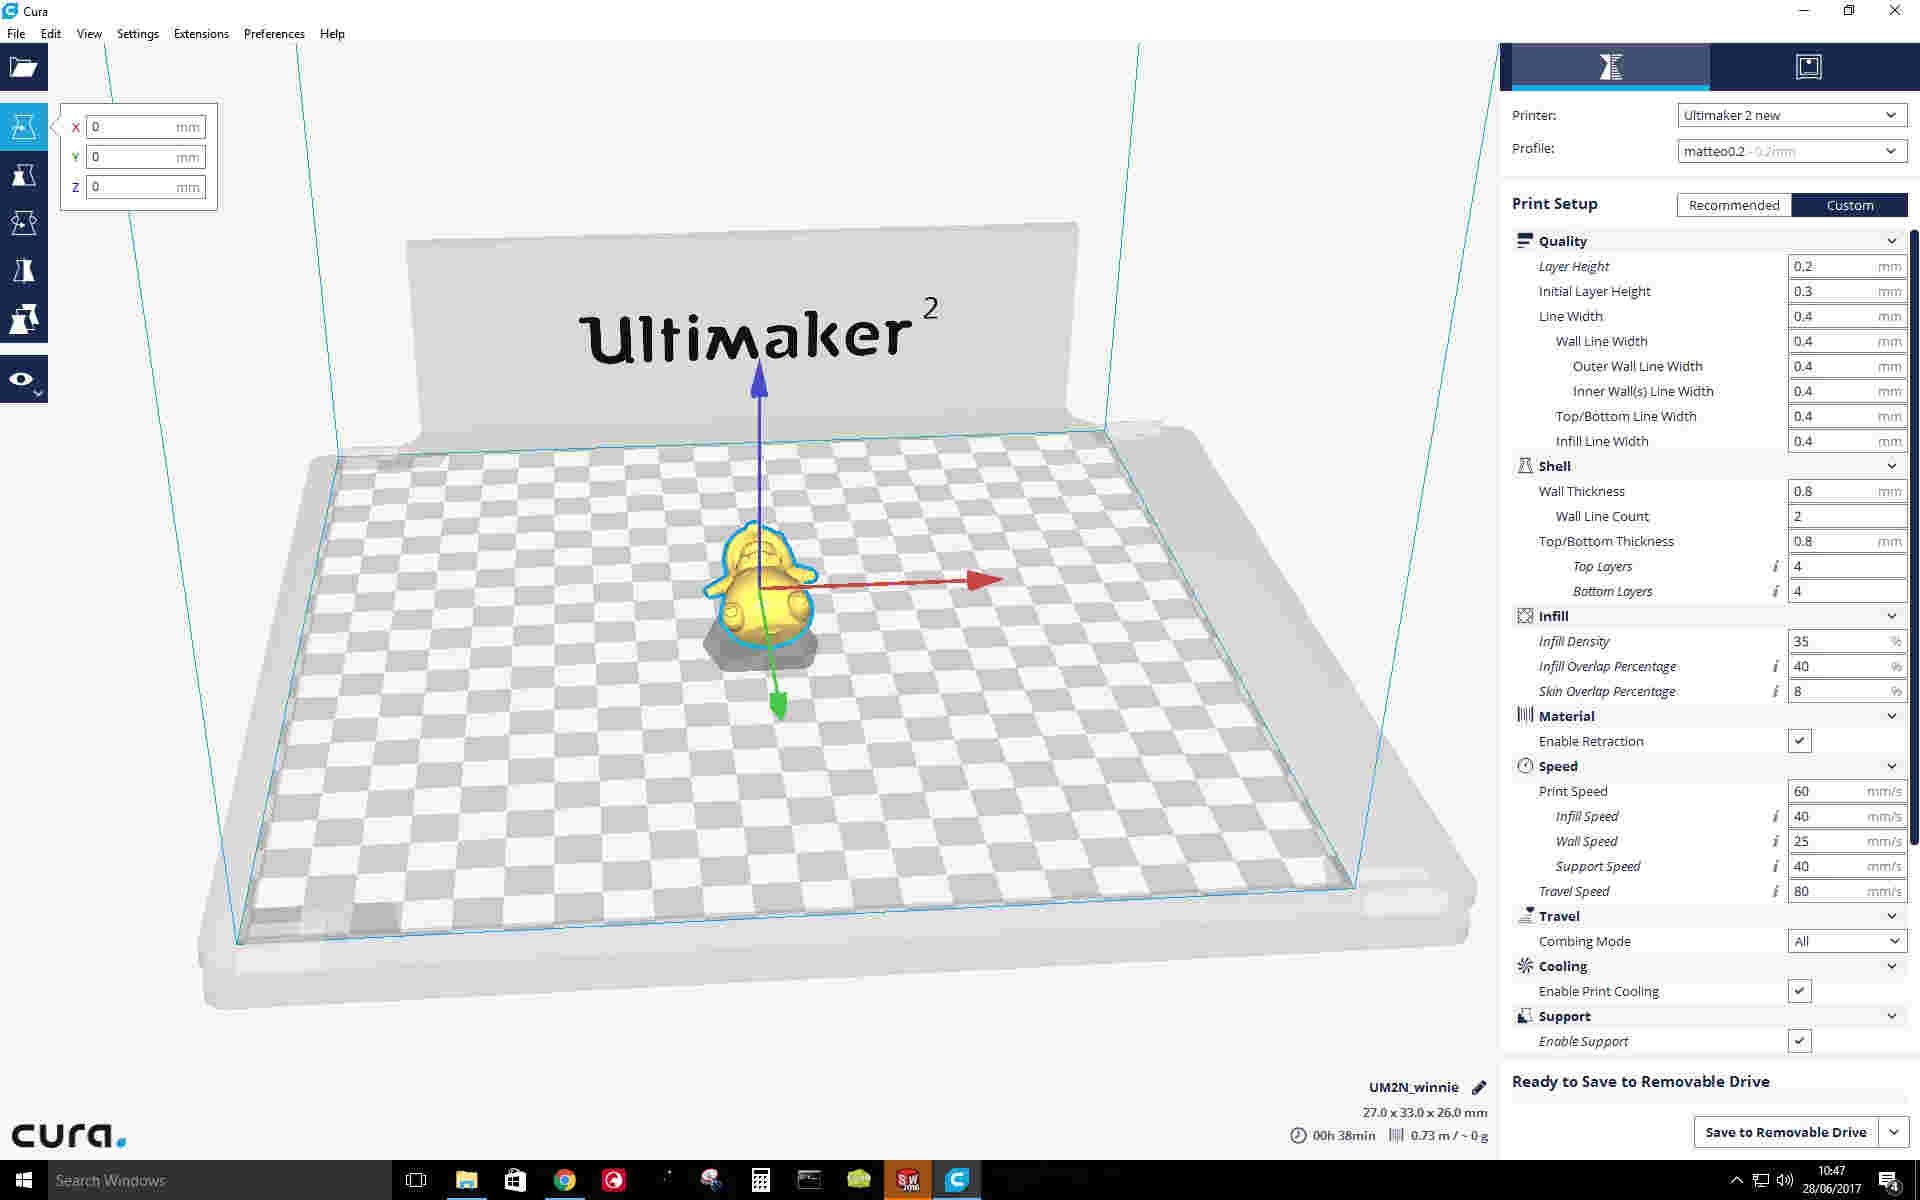
Task: Click the green Y-axis move arrow
Action: point(778,706)
